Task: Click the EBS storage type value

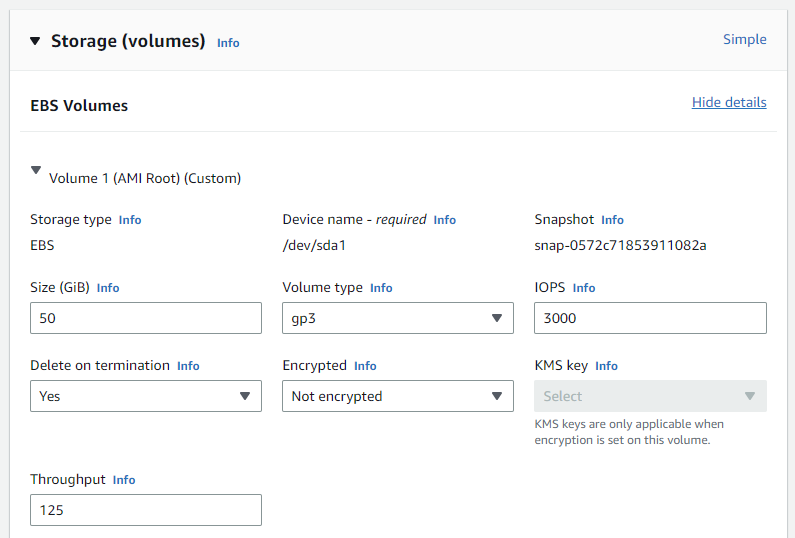Action: (x=42, y=245)
